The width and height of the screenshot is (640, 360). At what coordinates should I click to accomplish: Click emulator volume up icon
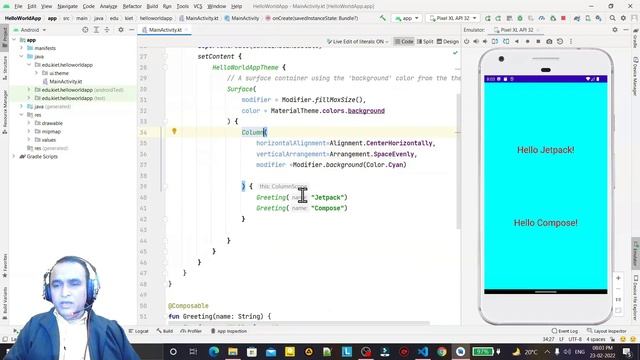476,41
